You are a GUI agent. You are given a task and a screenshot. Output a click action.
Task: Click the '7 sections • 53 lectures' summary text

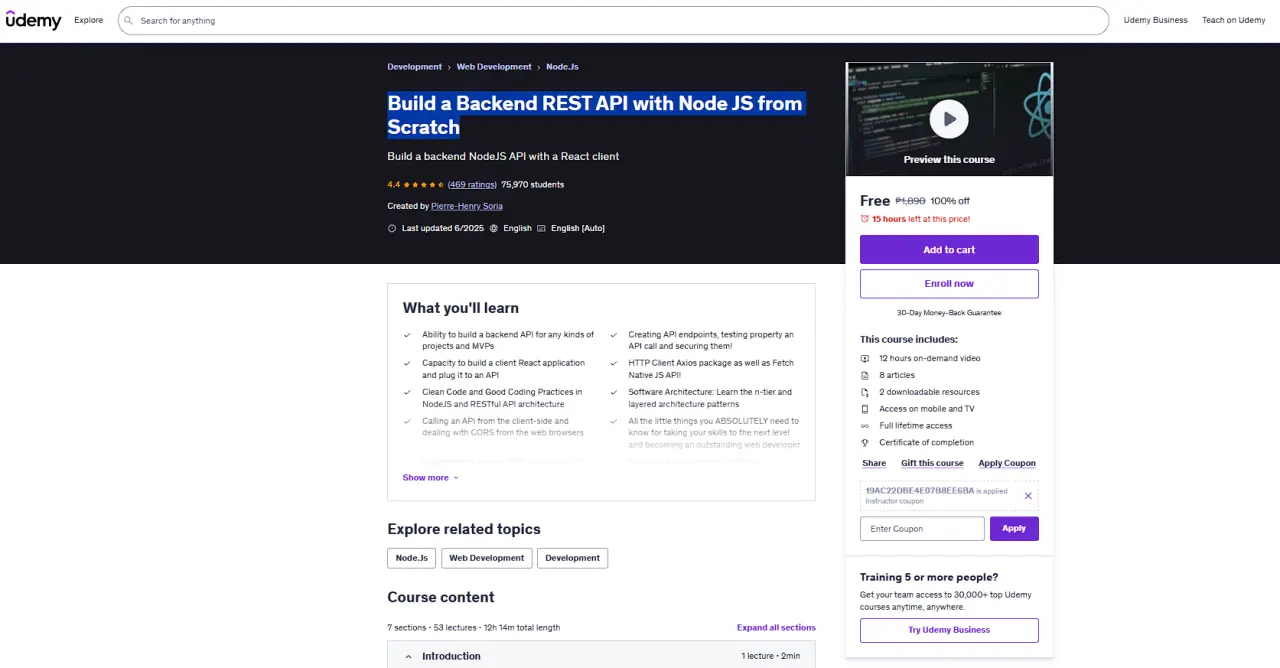(x=474, y=628)
